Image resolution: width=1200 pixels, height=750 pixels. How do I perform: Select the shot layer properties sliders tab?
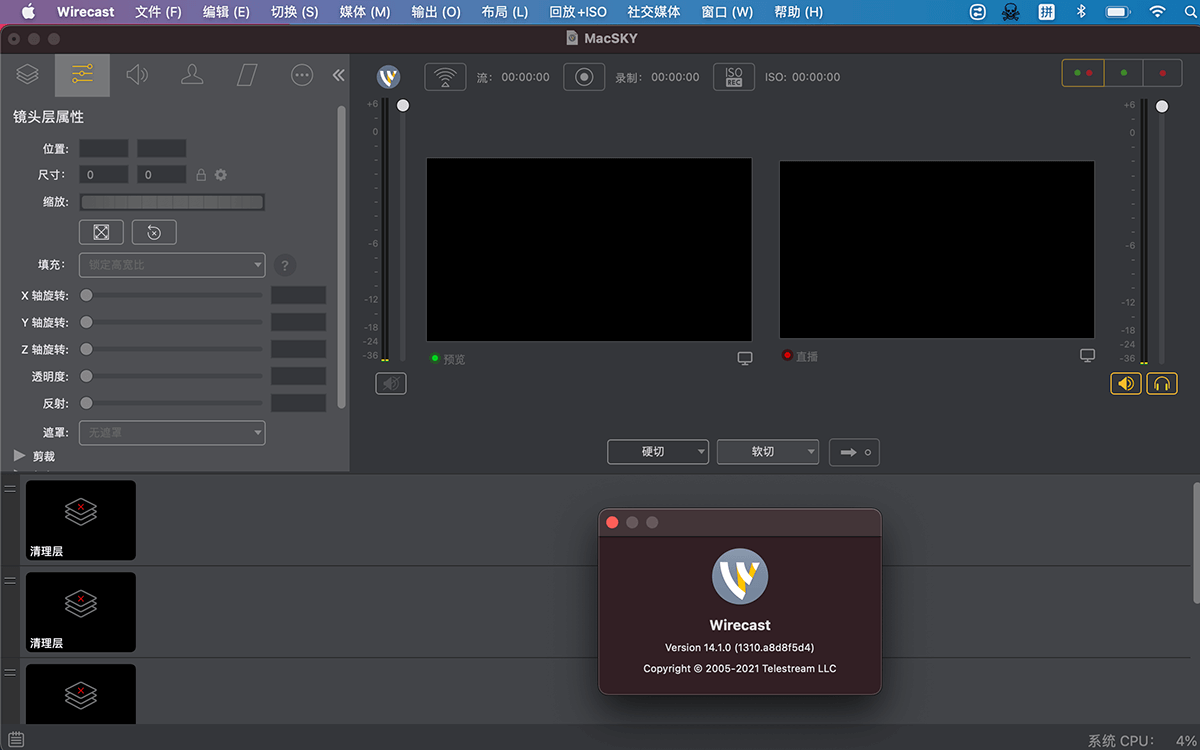(x=82, y=75)
